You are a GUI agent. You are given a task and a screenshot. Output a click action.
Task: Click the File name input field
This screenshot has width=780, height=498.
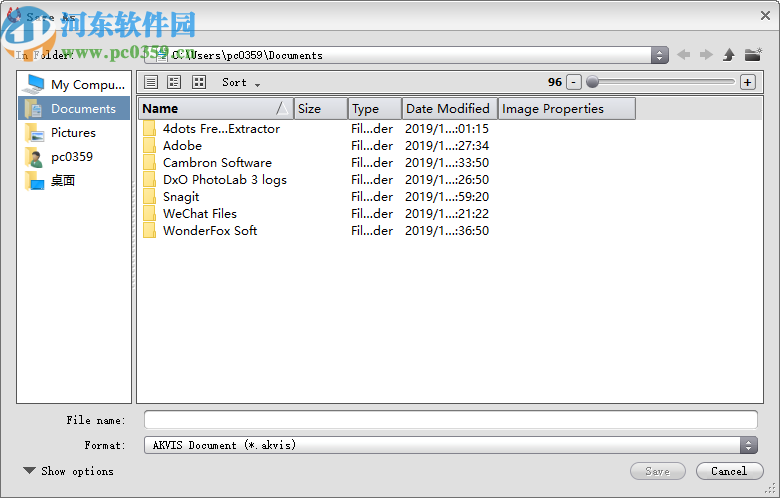click(x=451, y=419)
